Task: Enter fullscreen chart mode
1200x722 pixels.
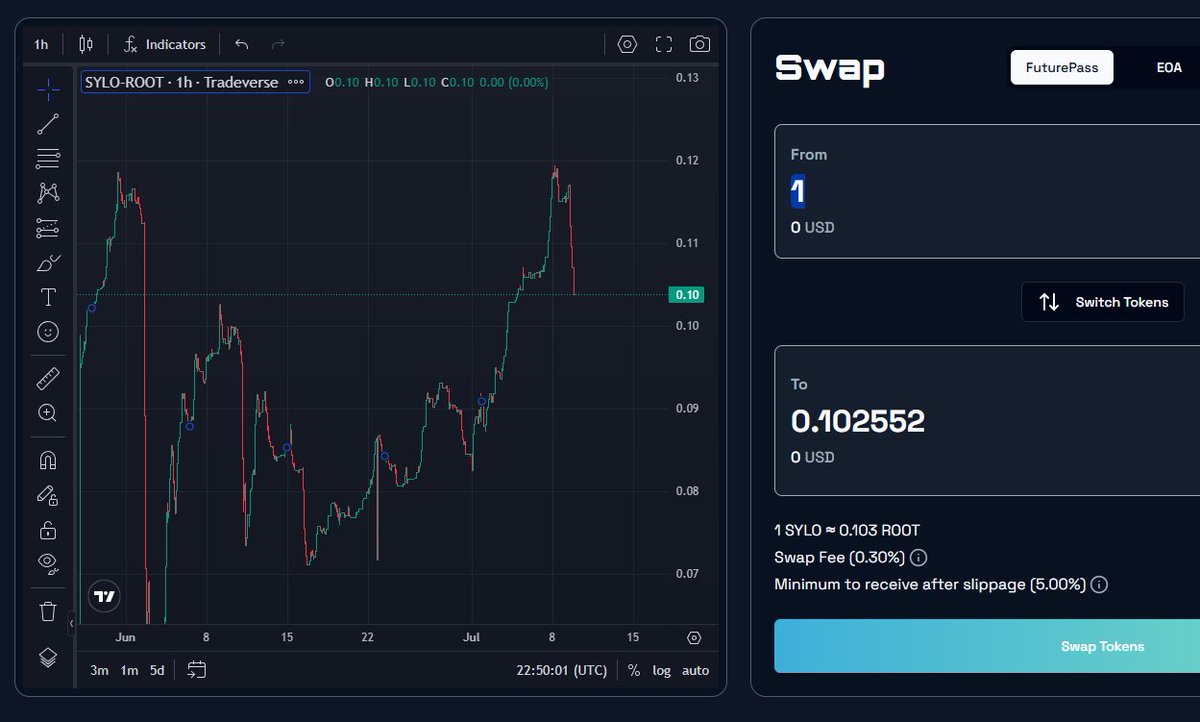Action: click(x=664, y=44)
